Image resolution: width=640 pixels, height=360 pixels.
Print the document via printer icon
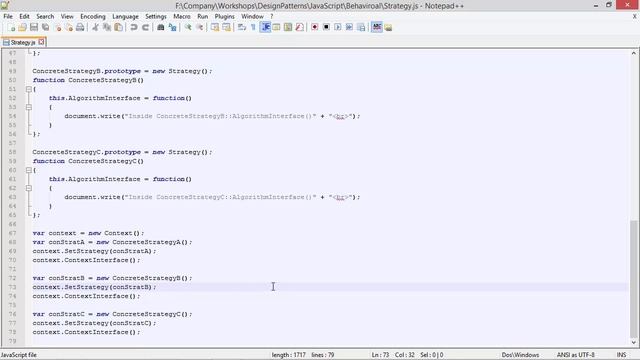pos(80,27)
